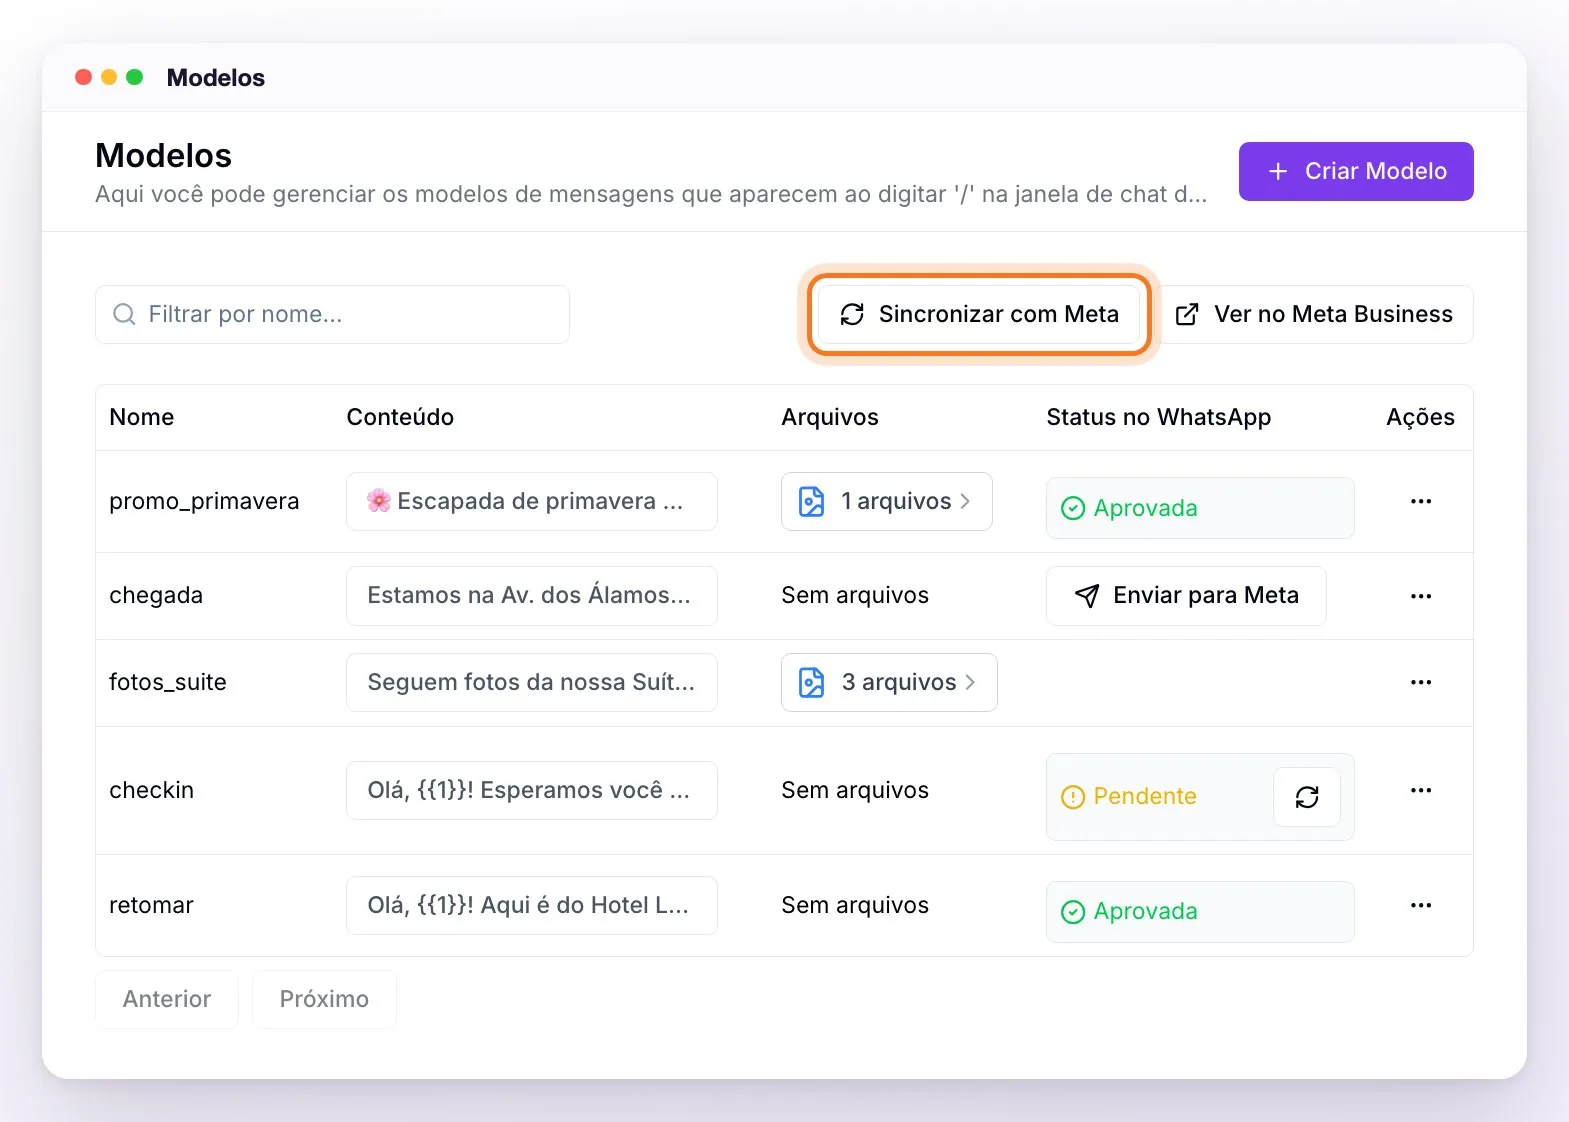Click the search magnifier icon
The width and height of the screenshot is (1569, 1122).
(x=124, y=314)
